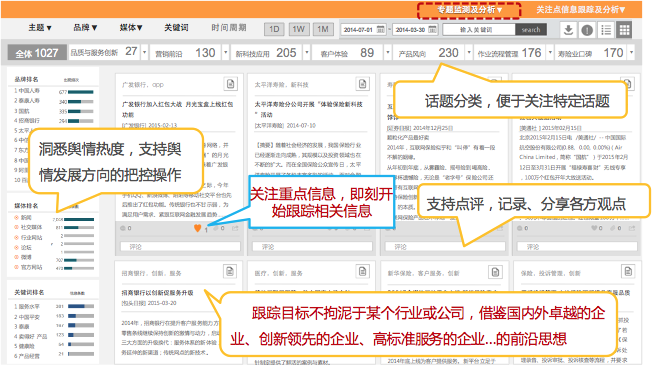Click the exclamation alert icon in the toolbar

[x=587, y=30]
